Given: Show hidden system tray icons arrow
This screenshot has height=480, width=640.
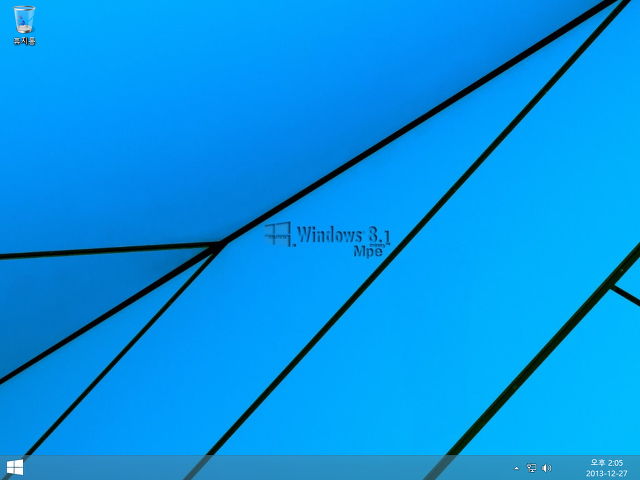Looking at the screenshot, I should [516, 468].
